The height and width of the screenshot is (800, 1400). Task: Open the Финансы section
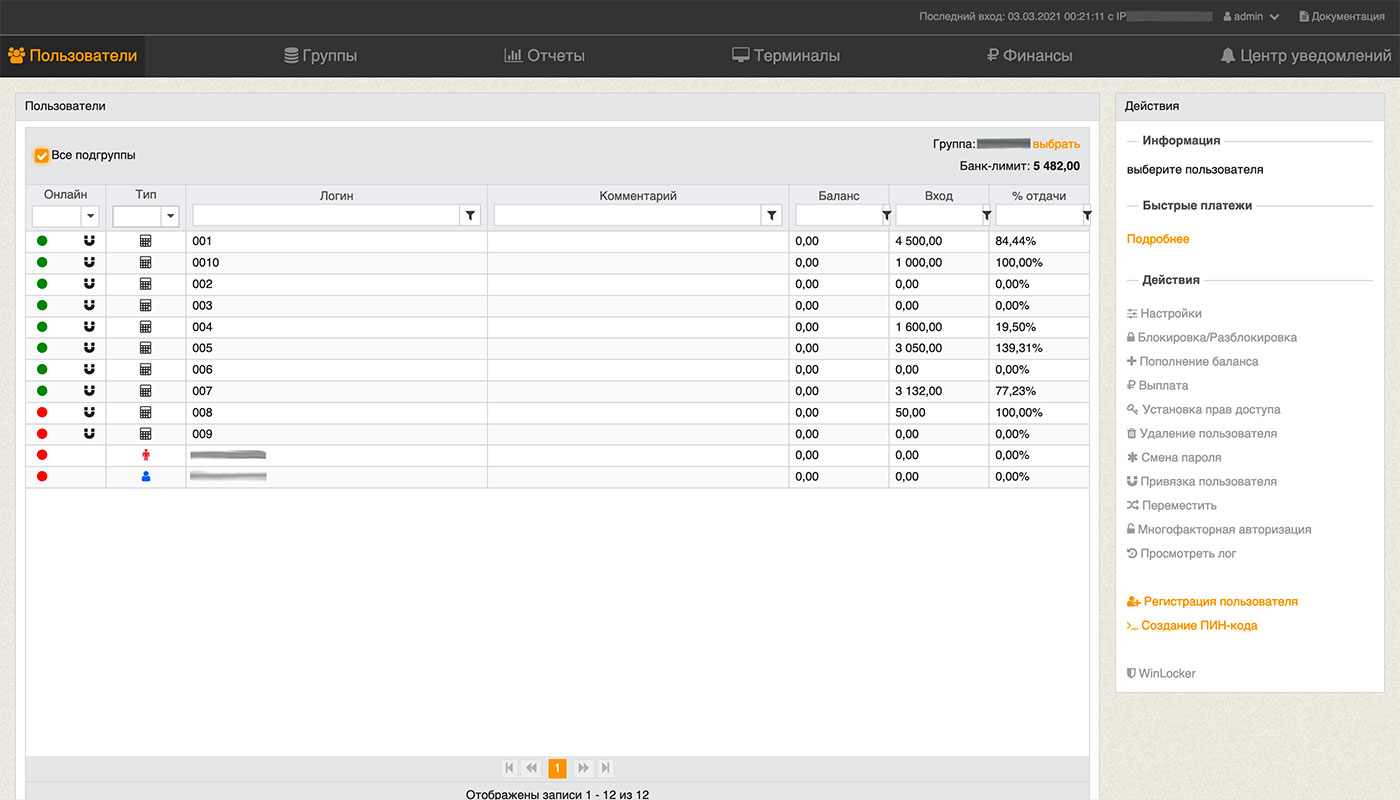point(1029,56)
